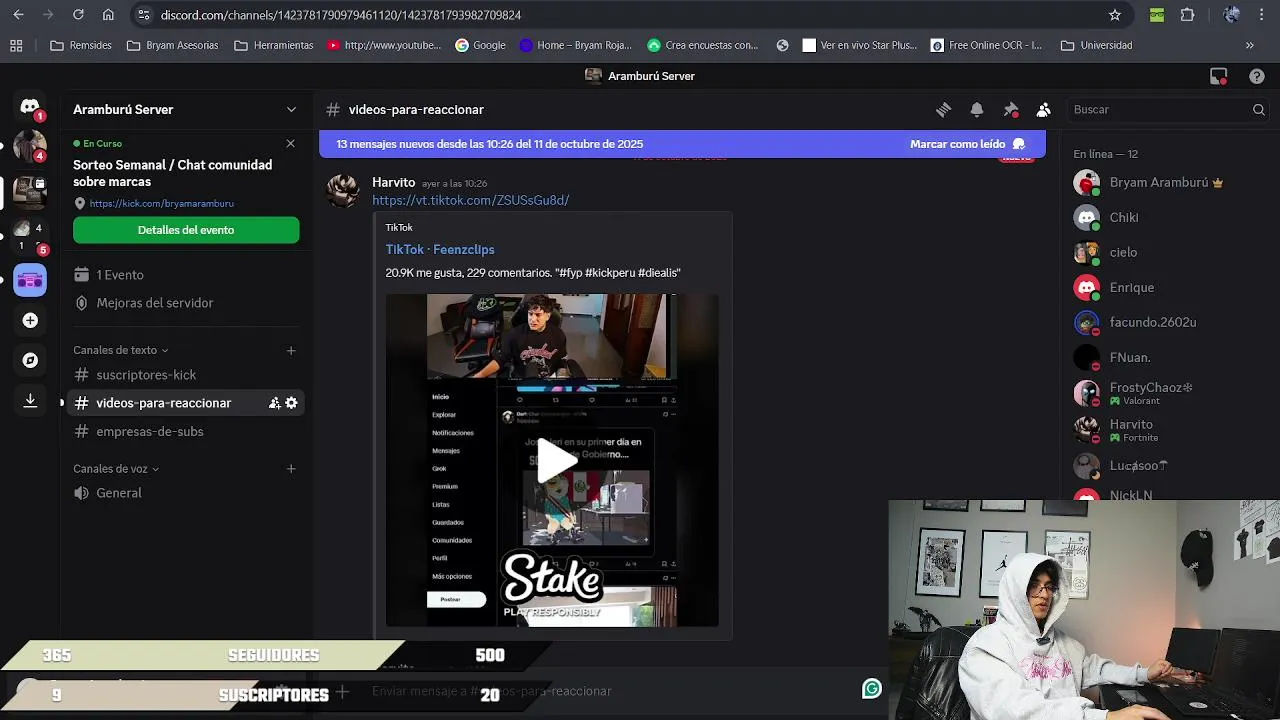Viewport: 1280px width, 720px height.
Task: Open Free Online OCR bookmark
Action: point(986,45)
